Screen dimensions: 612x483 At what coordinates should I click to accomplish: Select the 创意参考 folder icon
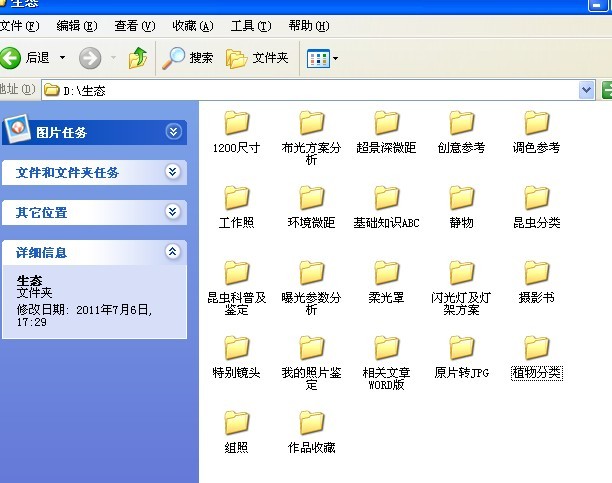tap(461, 123)
